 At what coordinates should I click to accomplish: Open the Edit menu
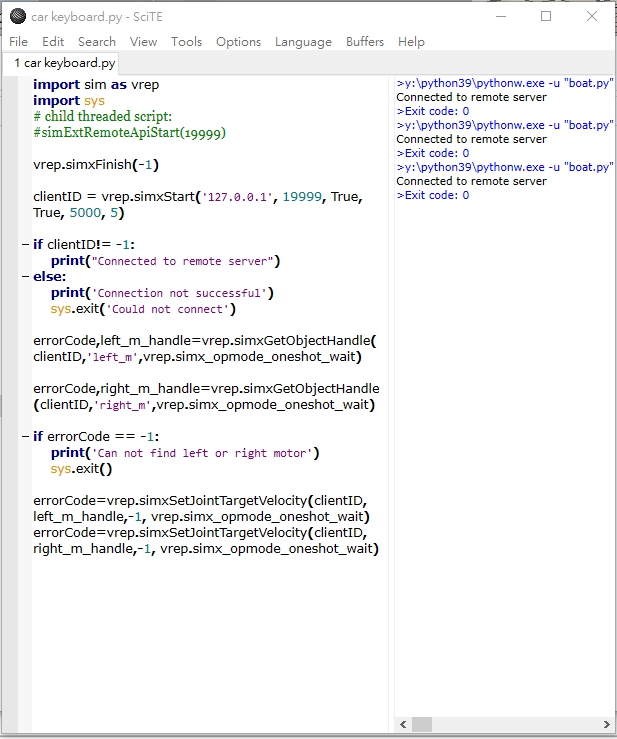53,42
